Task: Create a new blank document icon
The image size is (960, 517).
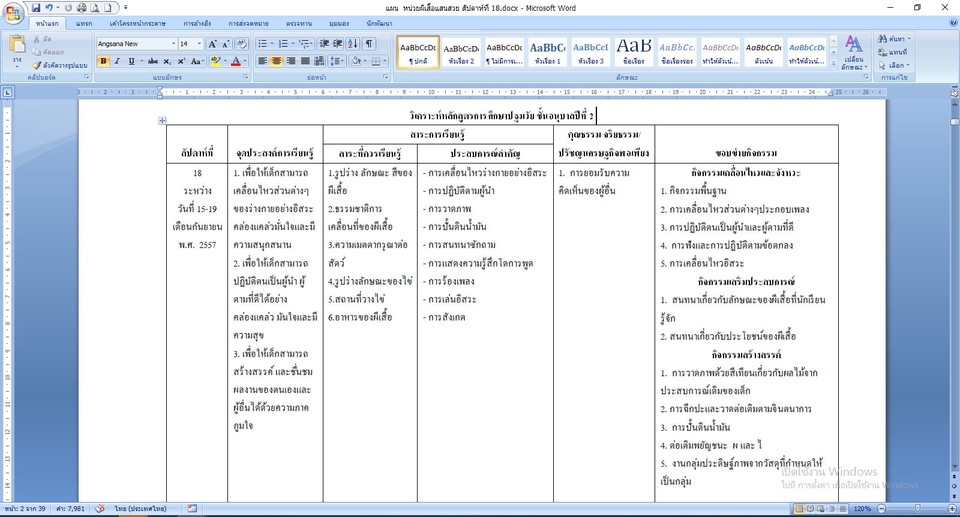Action: [107, 8]
